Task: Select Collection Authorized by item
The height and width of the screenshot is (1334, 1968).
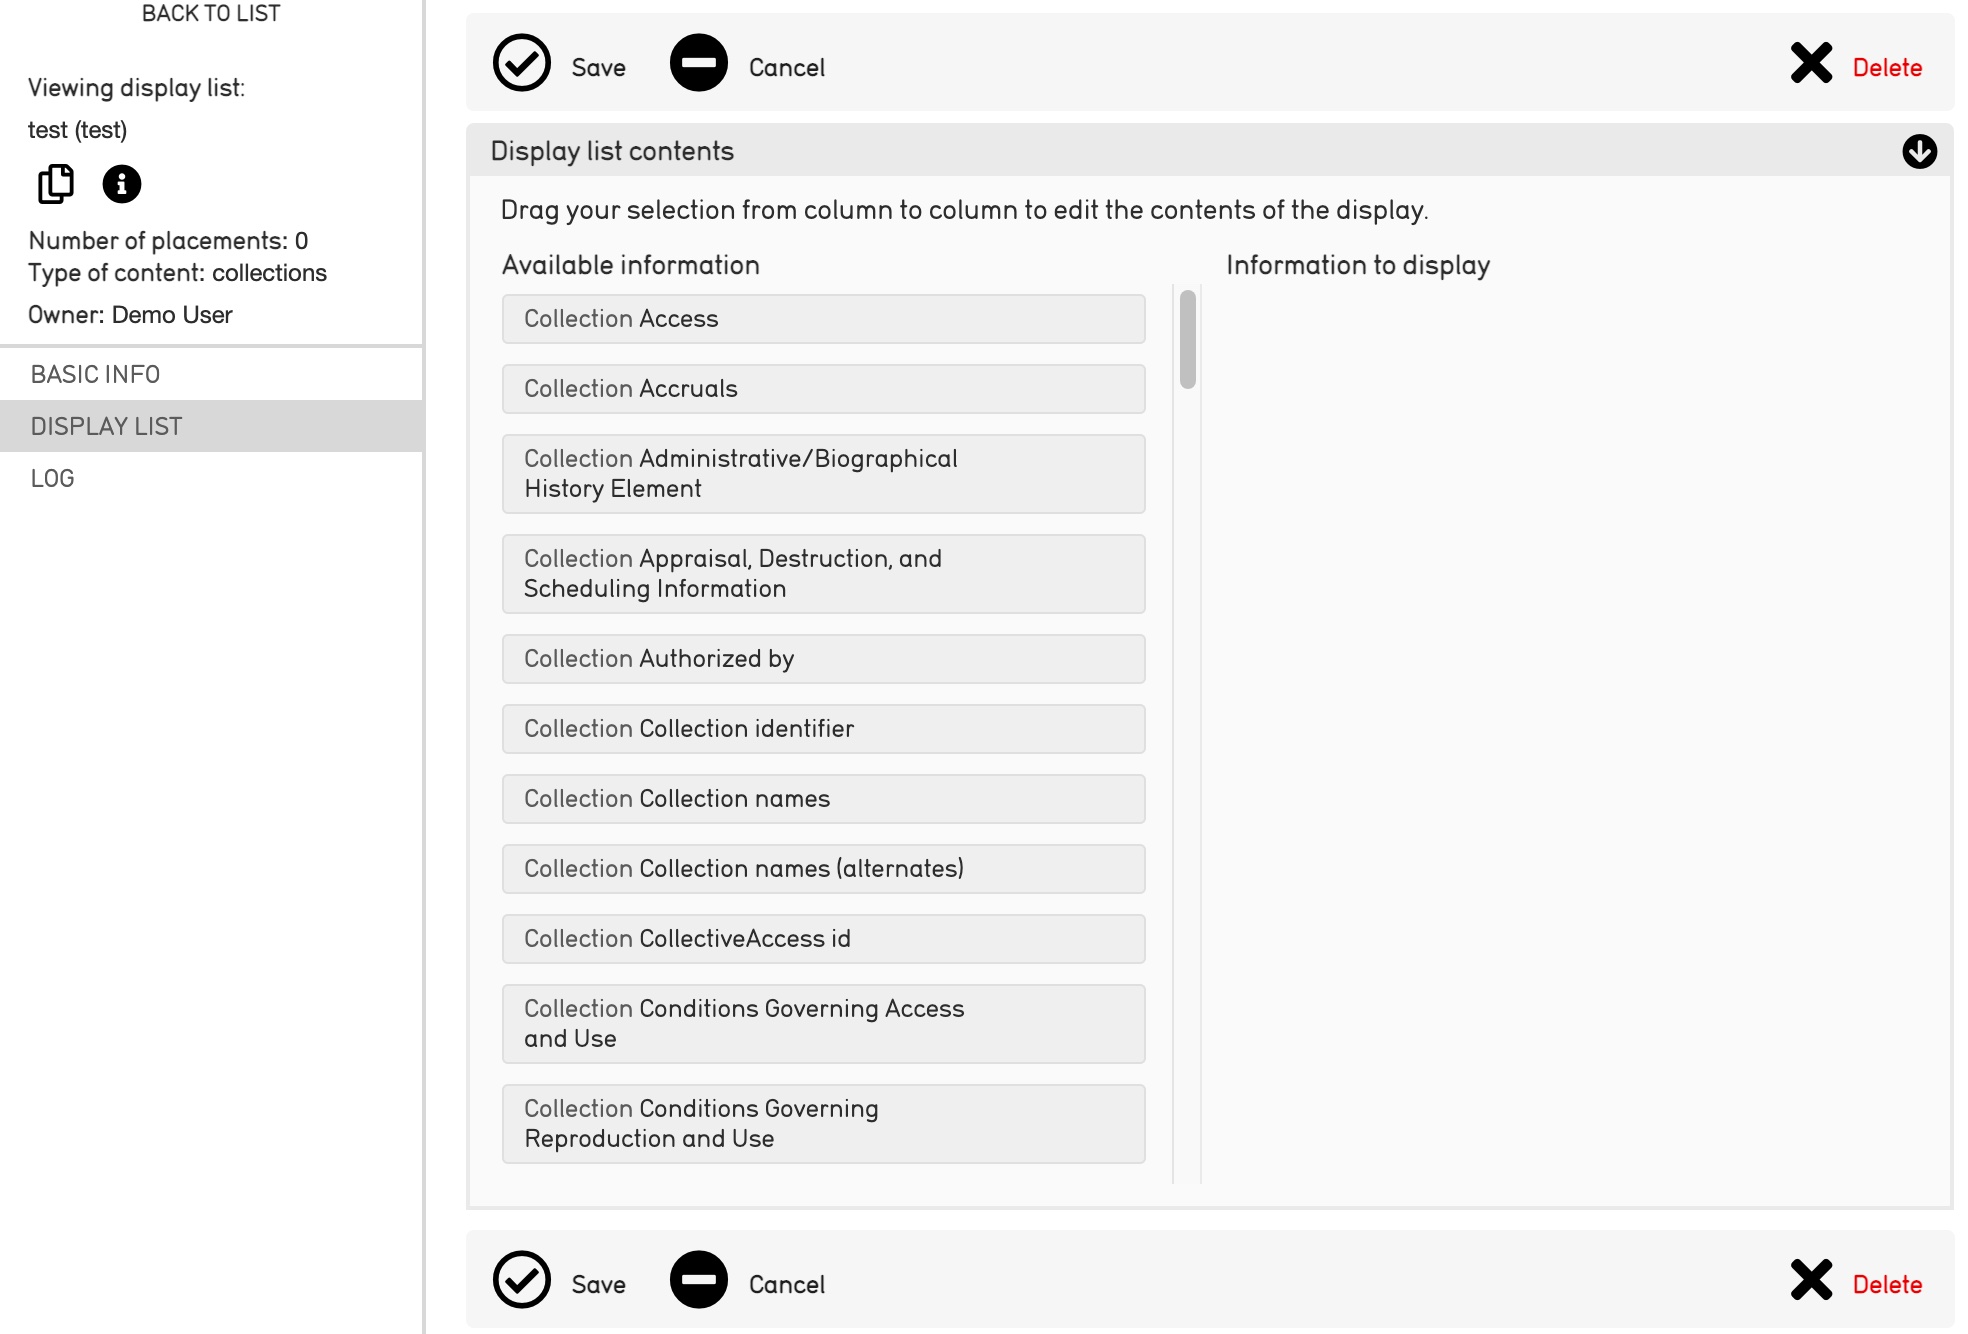Action: point(823,659)
